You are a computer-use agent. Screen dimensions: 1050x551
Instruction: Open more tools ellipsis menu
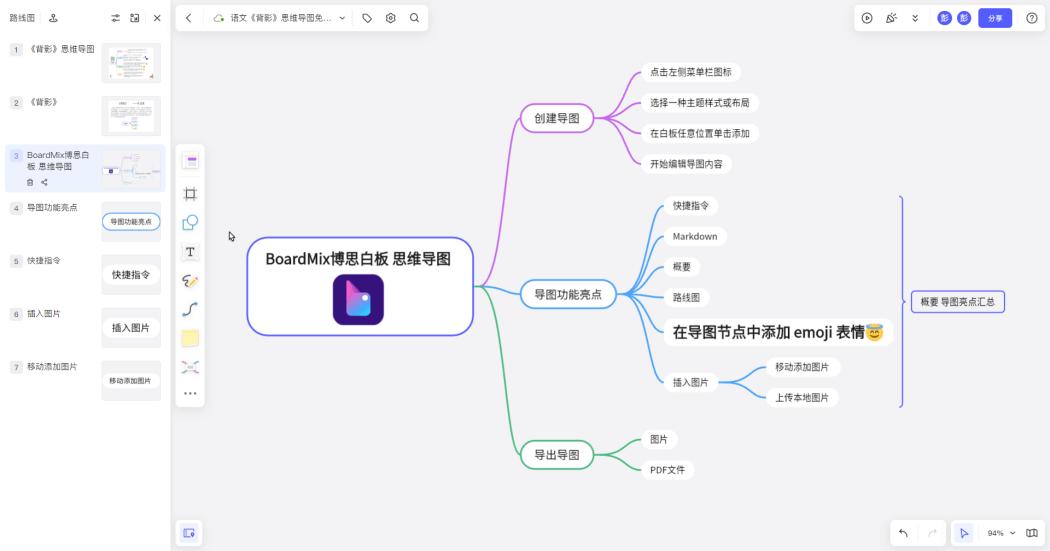point(190,394)
